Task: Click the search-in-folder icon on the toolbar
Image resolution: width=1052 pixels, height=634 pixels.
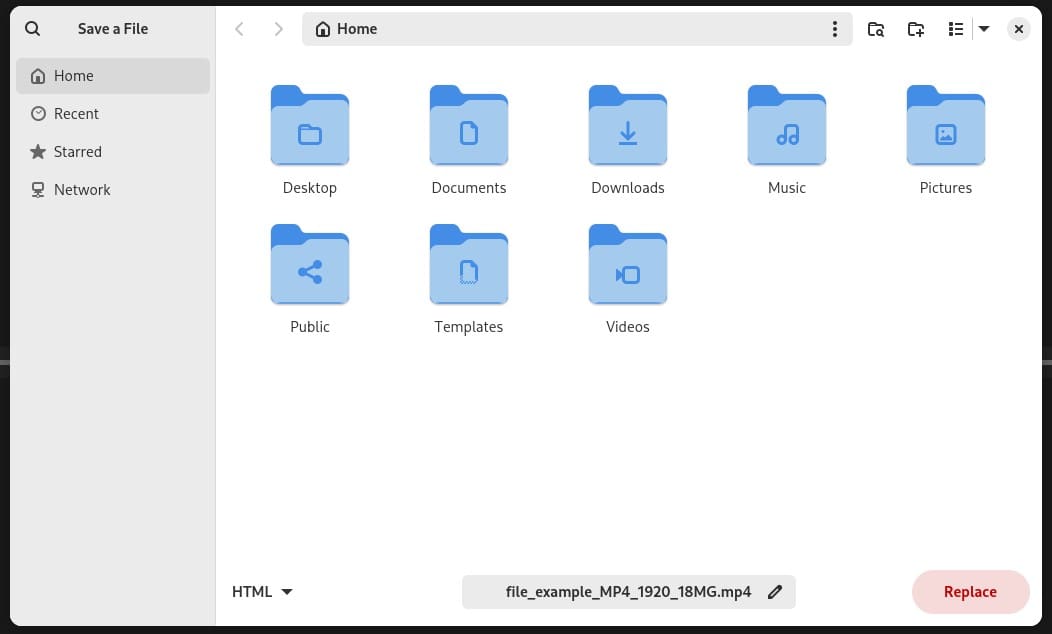Action: tap(876, 29)
